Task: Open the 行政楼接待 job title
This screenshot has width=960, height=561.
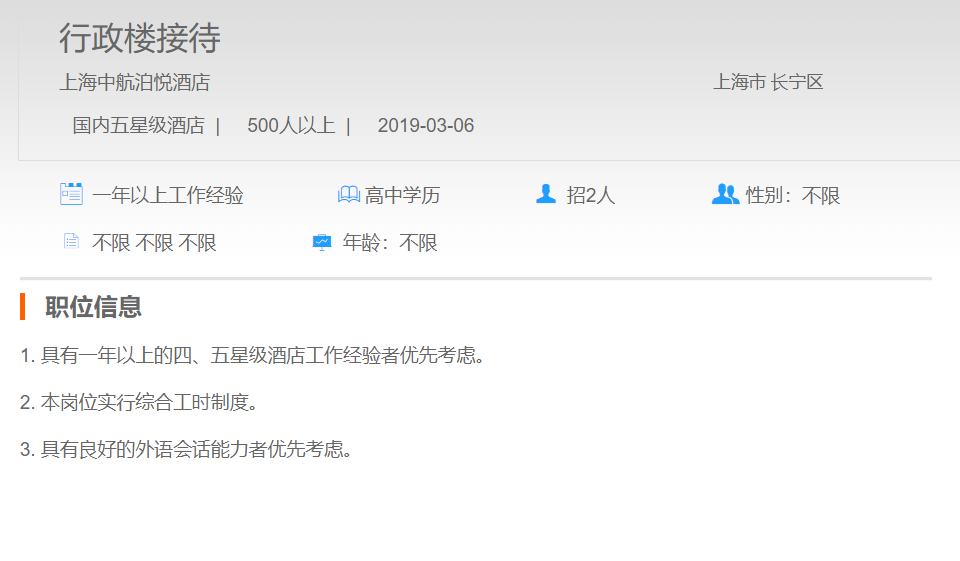Action: click(x=139, y=38)
